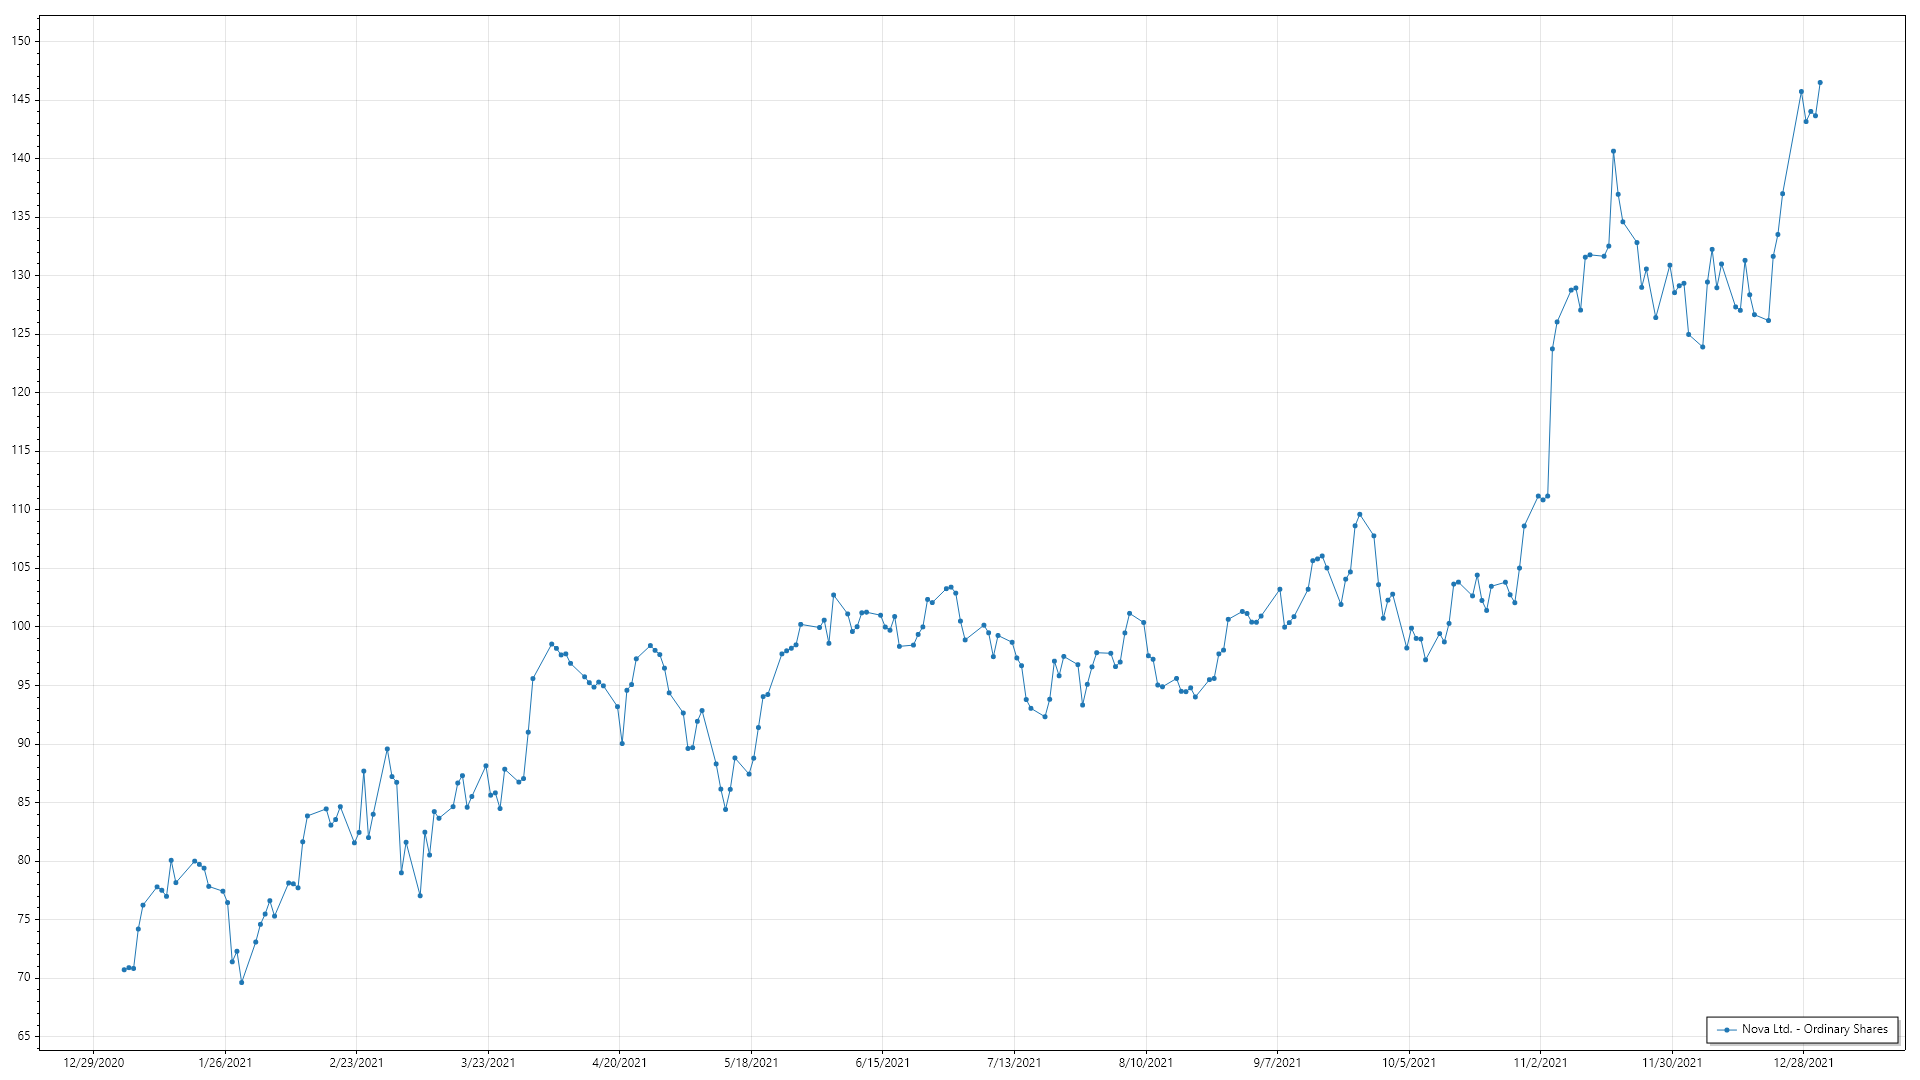This screenshot has width=1920, height=1080.
Task: Click the 150 y-axis tick label
Action: pyautogui.click(x=22, y=41)
